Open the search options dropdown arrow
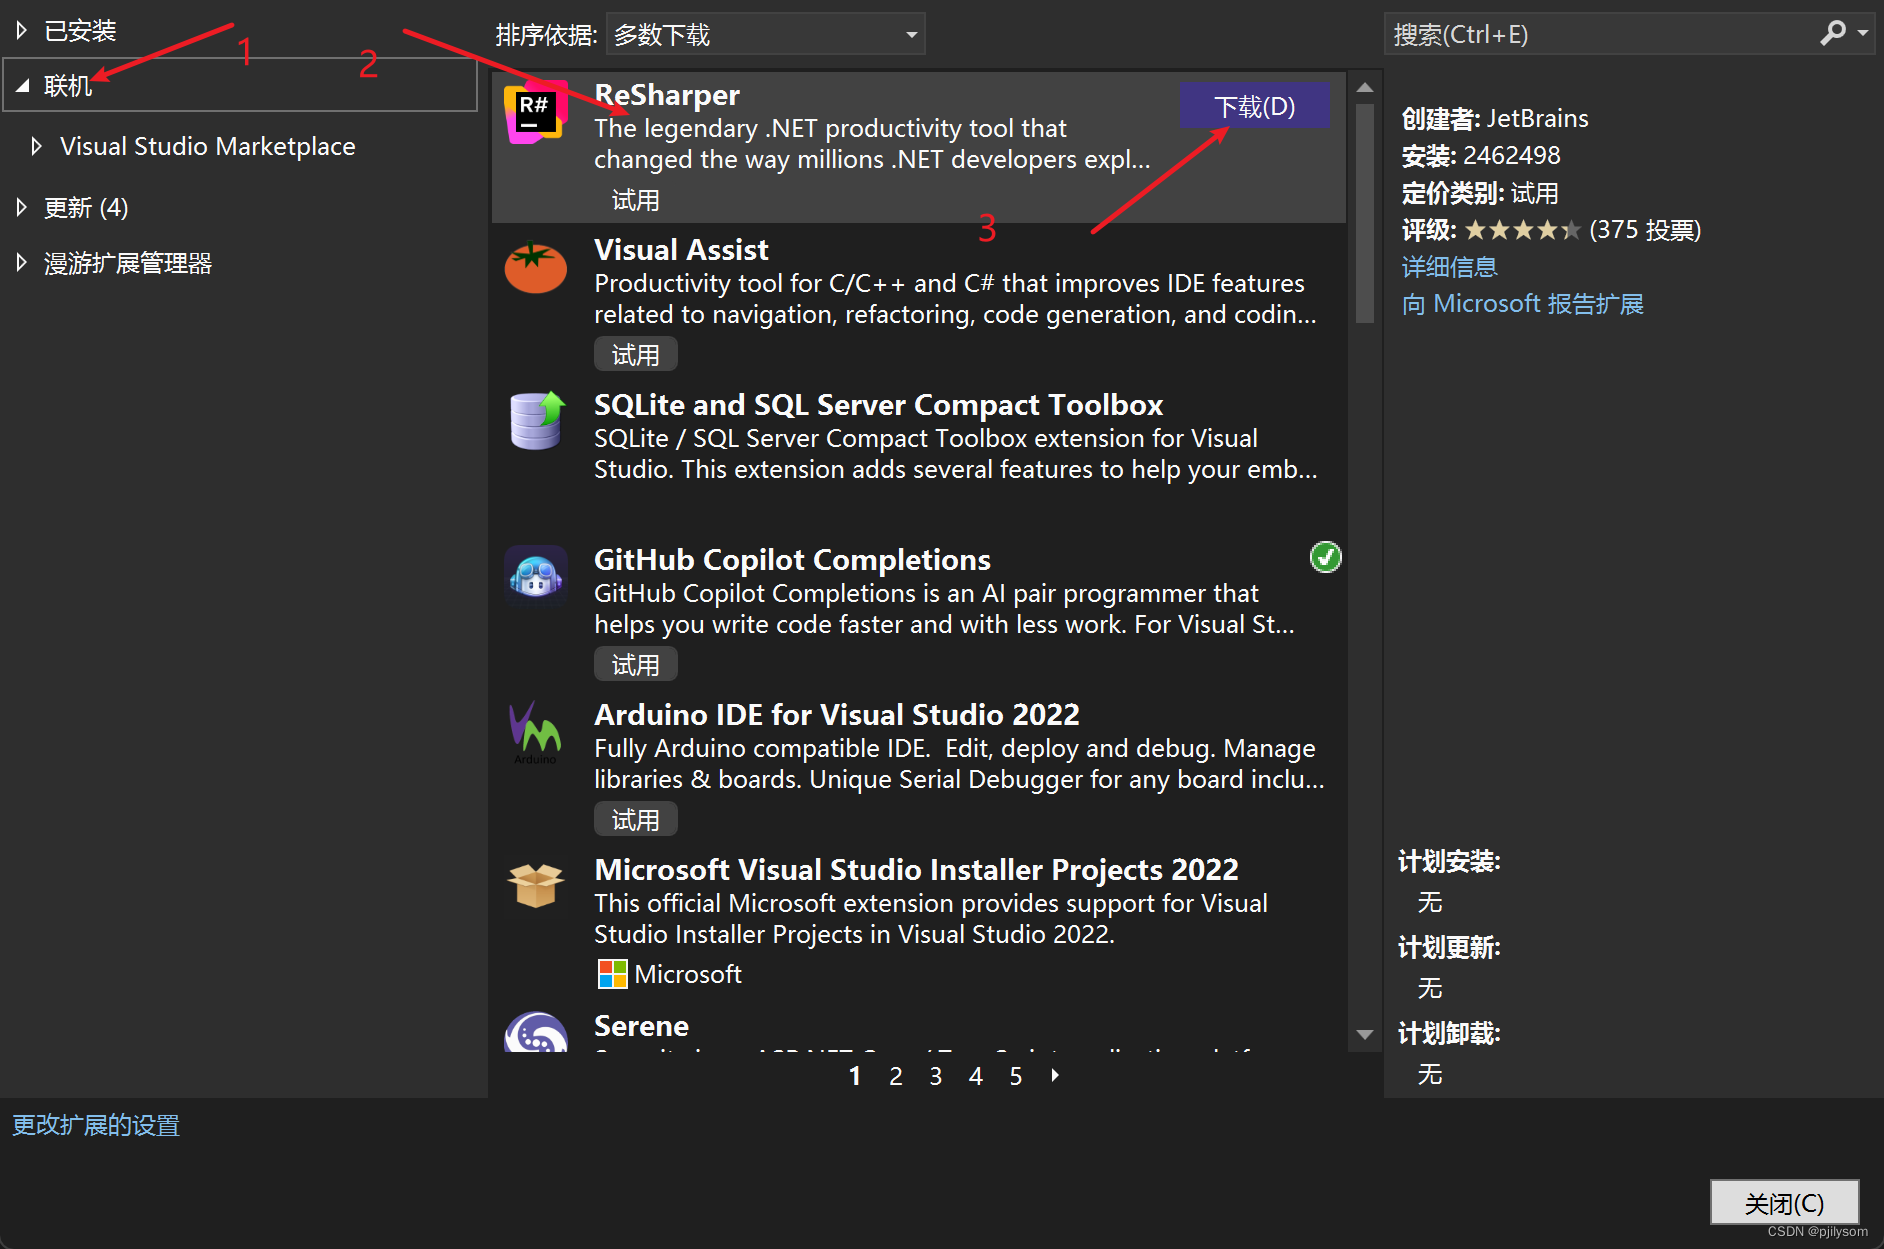The image size is (1884, 1249). pos(1863,34)
